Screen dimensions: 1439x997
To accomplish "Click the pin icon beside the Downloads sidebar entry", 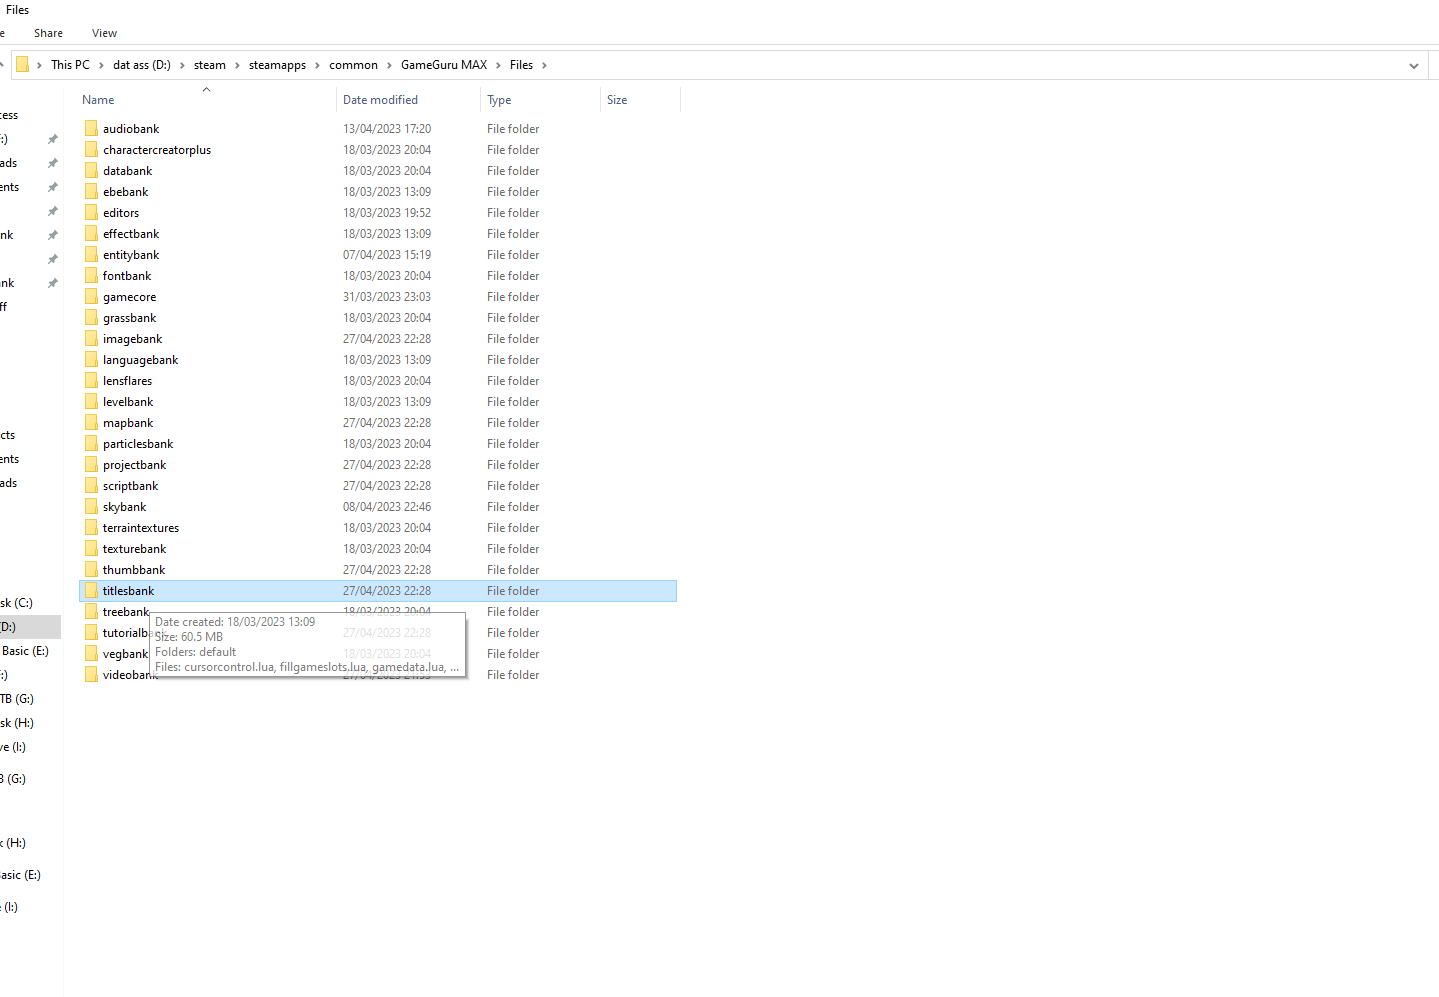I will pos(52,163).
